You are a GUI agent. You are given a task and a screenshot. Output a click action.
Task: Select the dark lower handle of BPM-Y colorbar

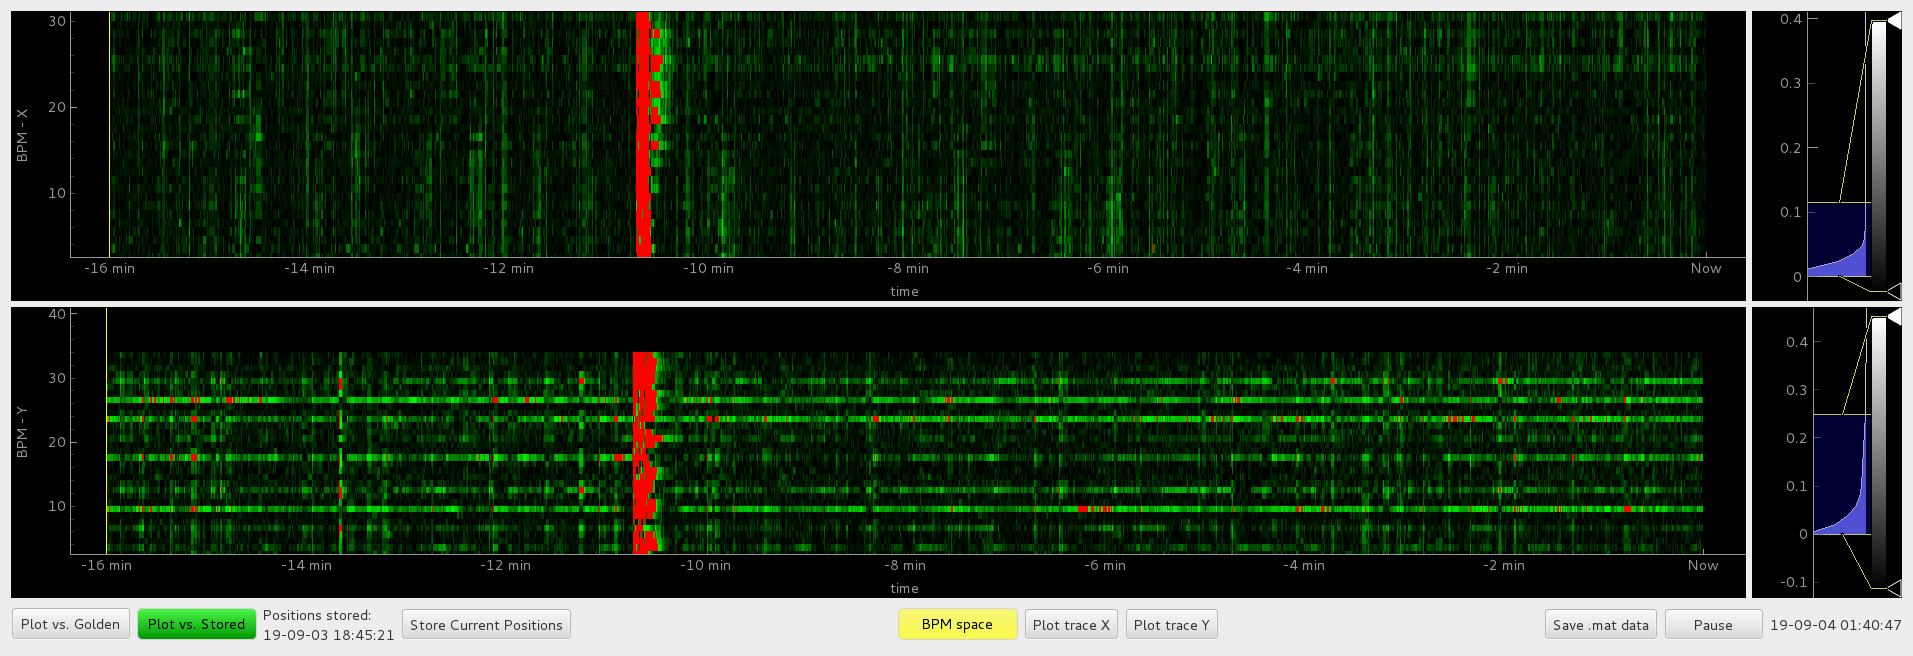point(1893,588)
